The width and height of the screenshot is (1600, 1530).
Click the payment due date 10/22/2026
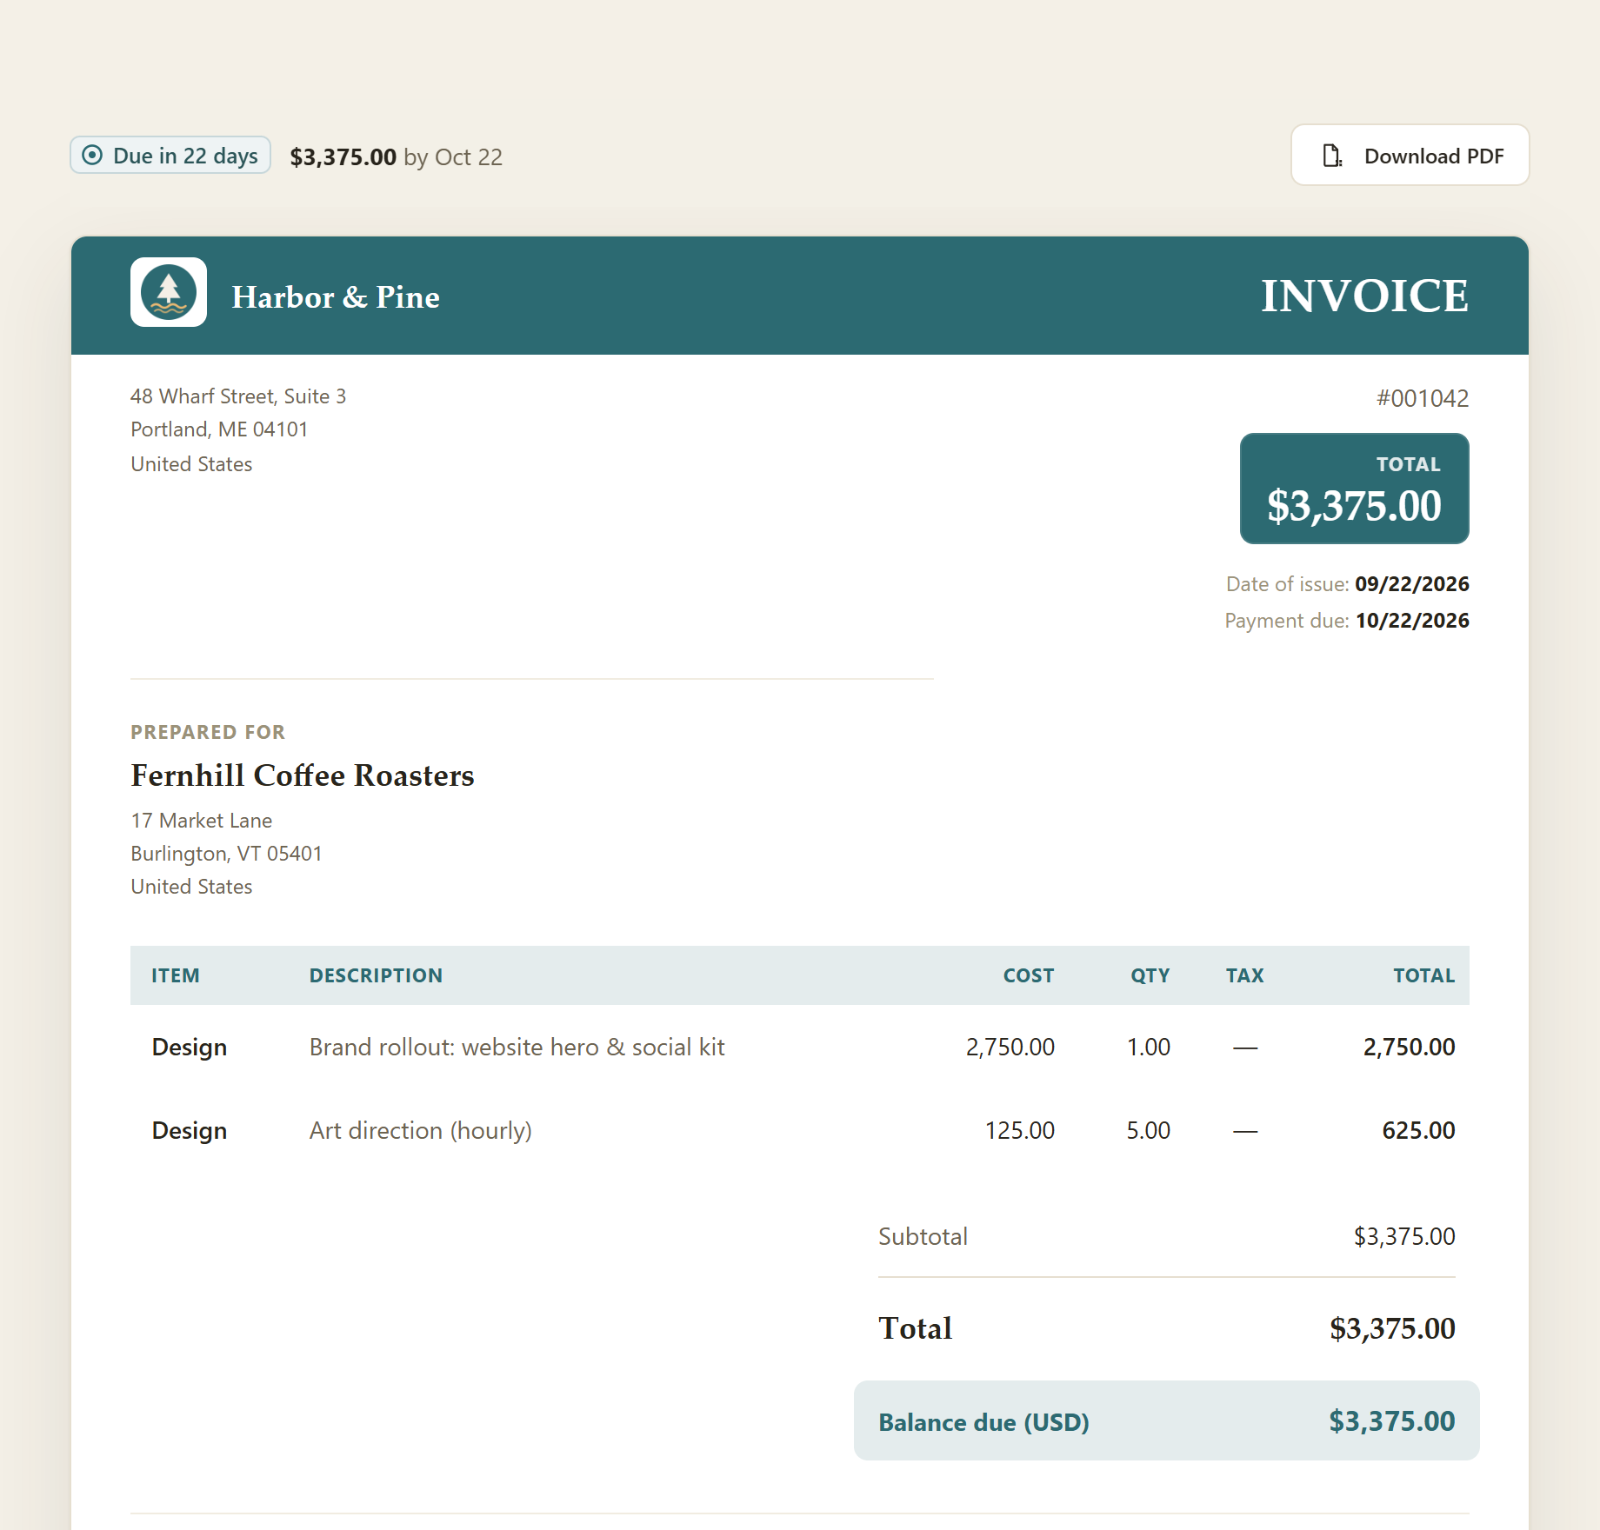(1412, 621)
